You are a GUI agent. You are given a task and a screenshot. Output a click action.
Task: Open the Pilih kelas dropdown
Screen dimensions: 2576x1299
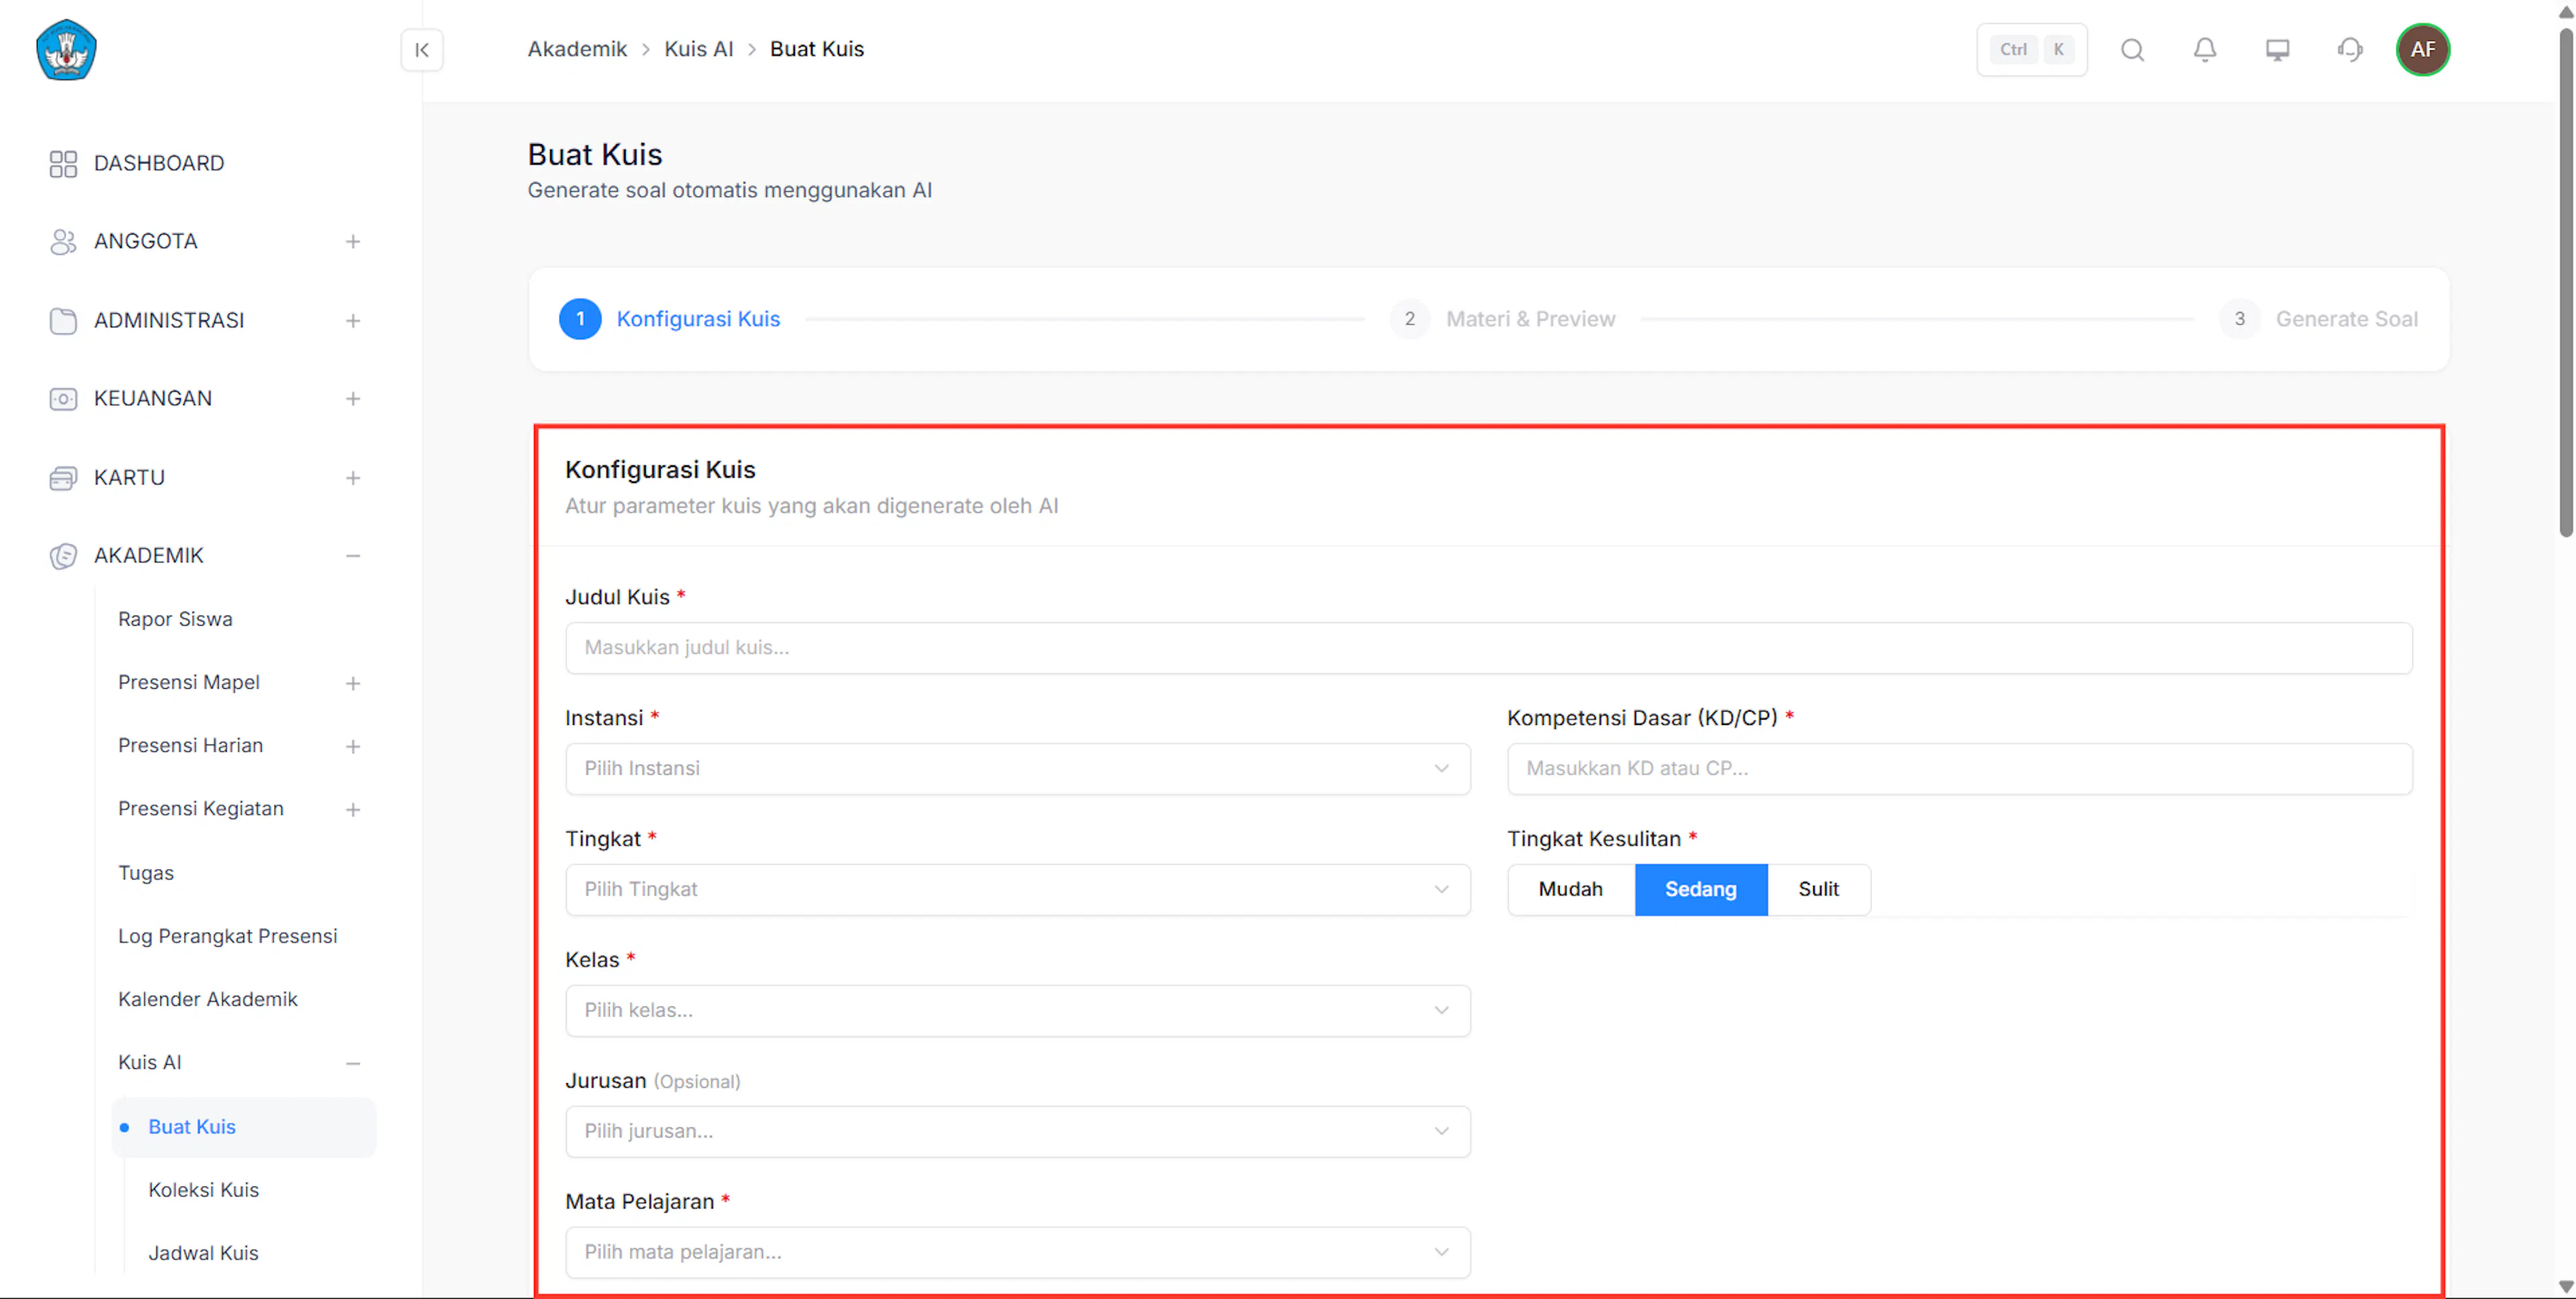pyautogui.click(x=1017, y=1010)
